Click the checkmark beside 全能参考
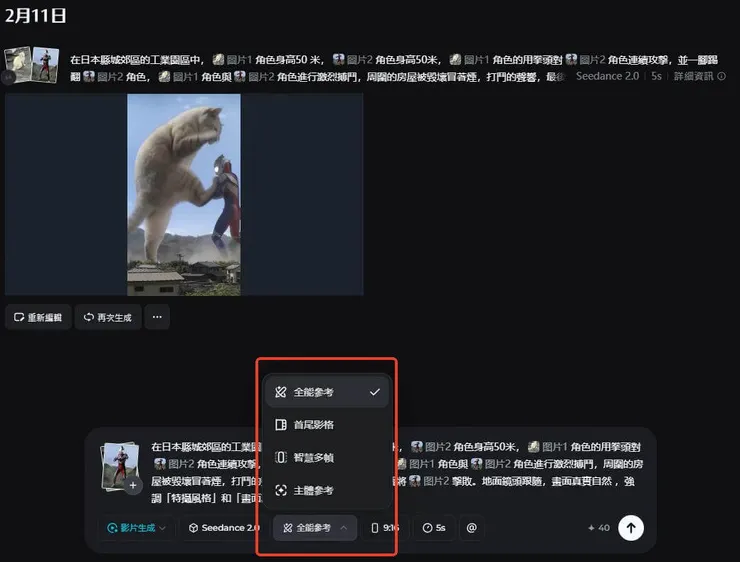740x562 pixels. click(x=375, y=392)
